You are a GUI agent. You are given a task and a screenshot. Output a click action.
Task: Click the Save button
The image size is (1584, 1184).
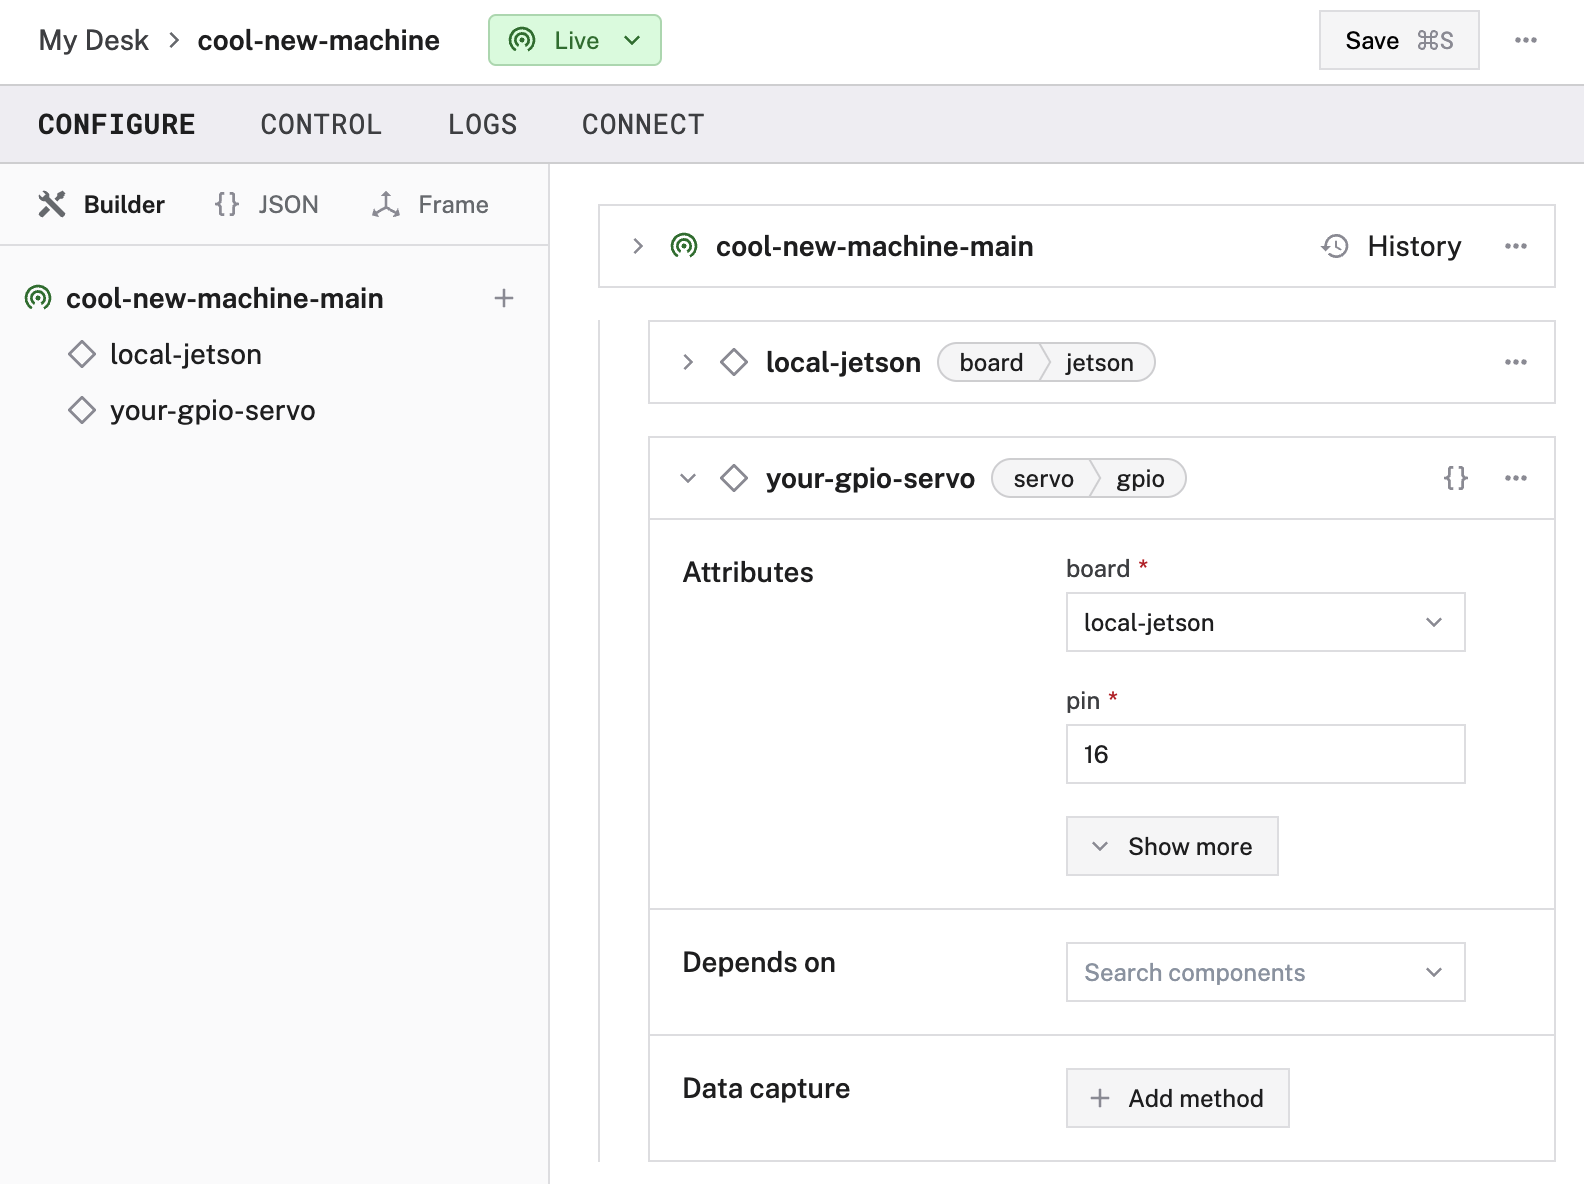[x=1398, y=40]
